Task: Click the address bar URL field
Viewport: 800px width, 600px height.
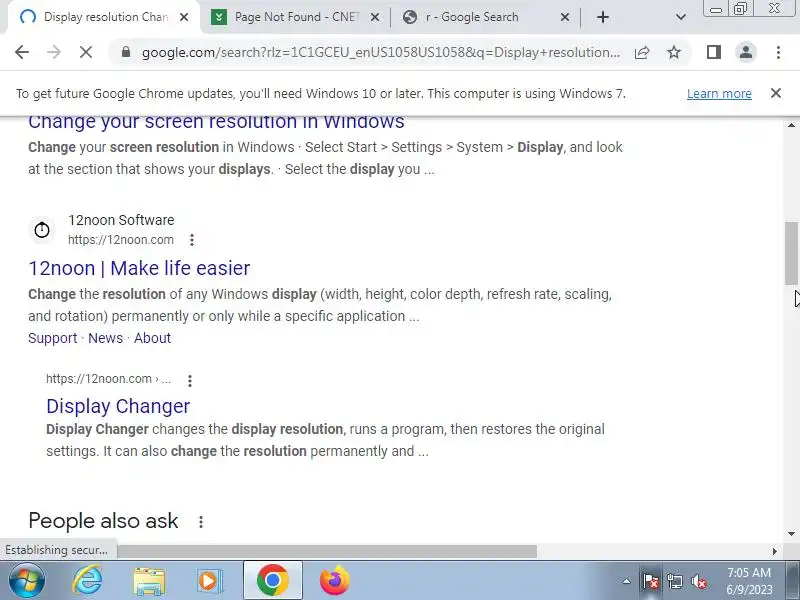Action: tap(381, 52)
